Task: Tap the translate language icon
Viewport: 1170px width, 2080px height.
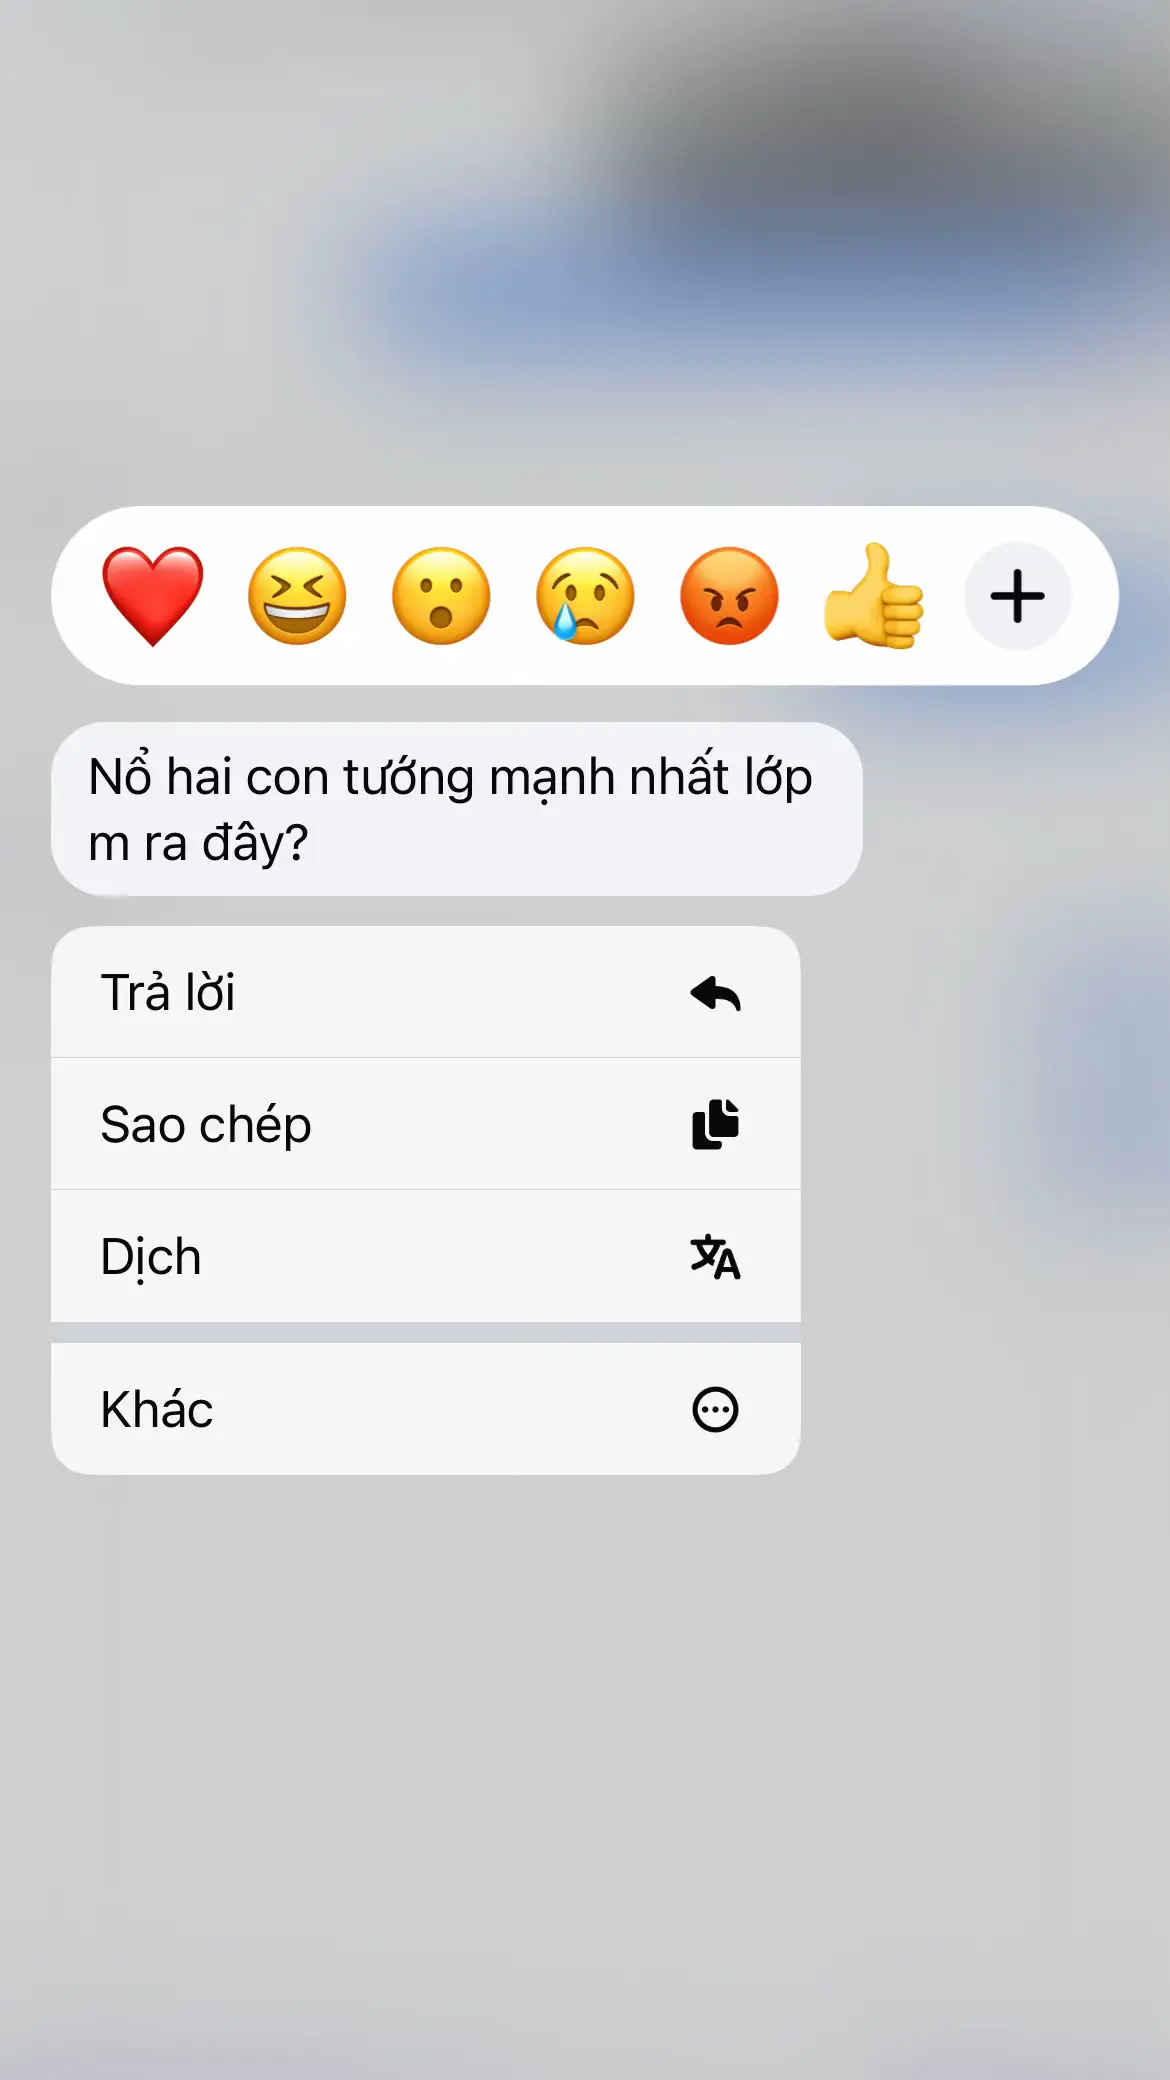Action: [x=715, y=1257]
